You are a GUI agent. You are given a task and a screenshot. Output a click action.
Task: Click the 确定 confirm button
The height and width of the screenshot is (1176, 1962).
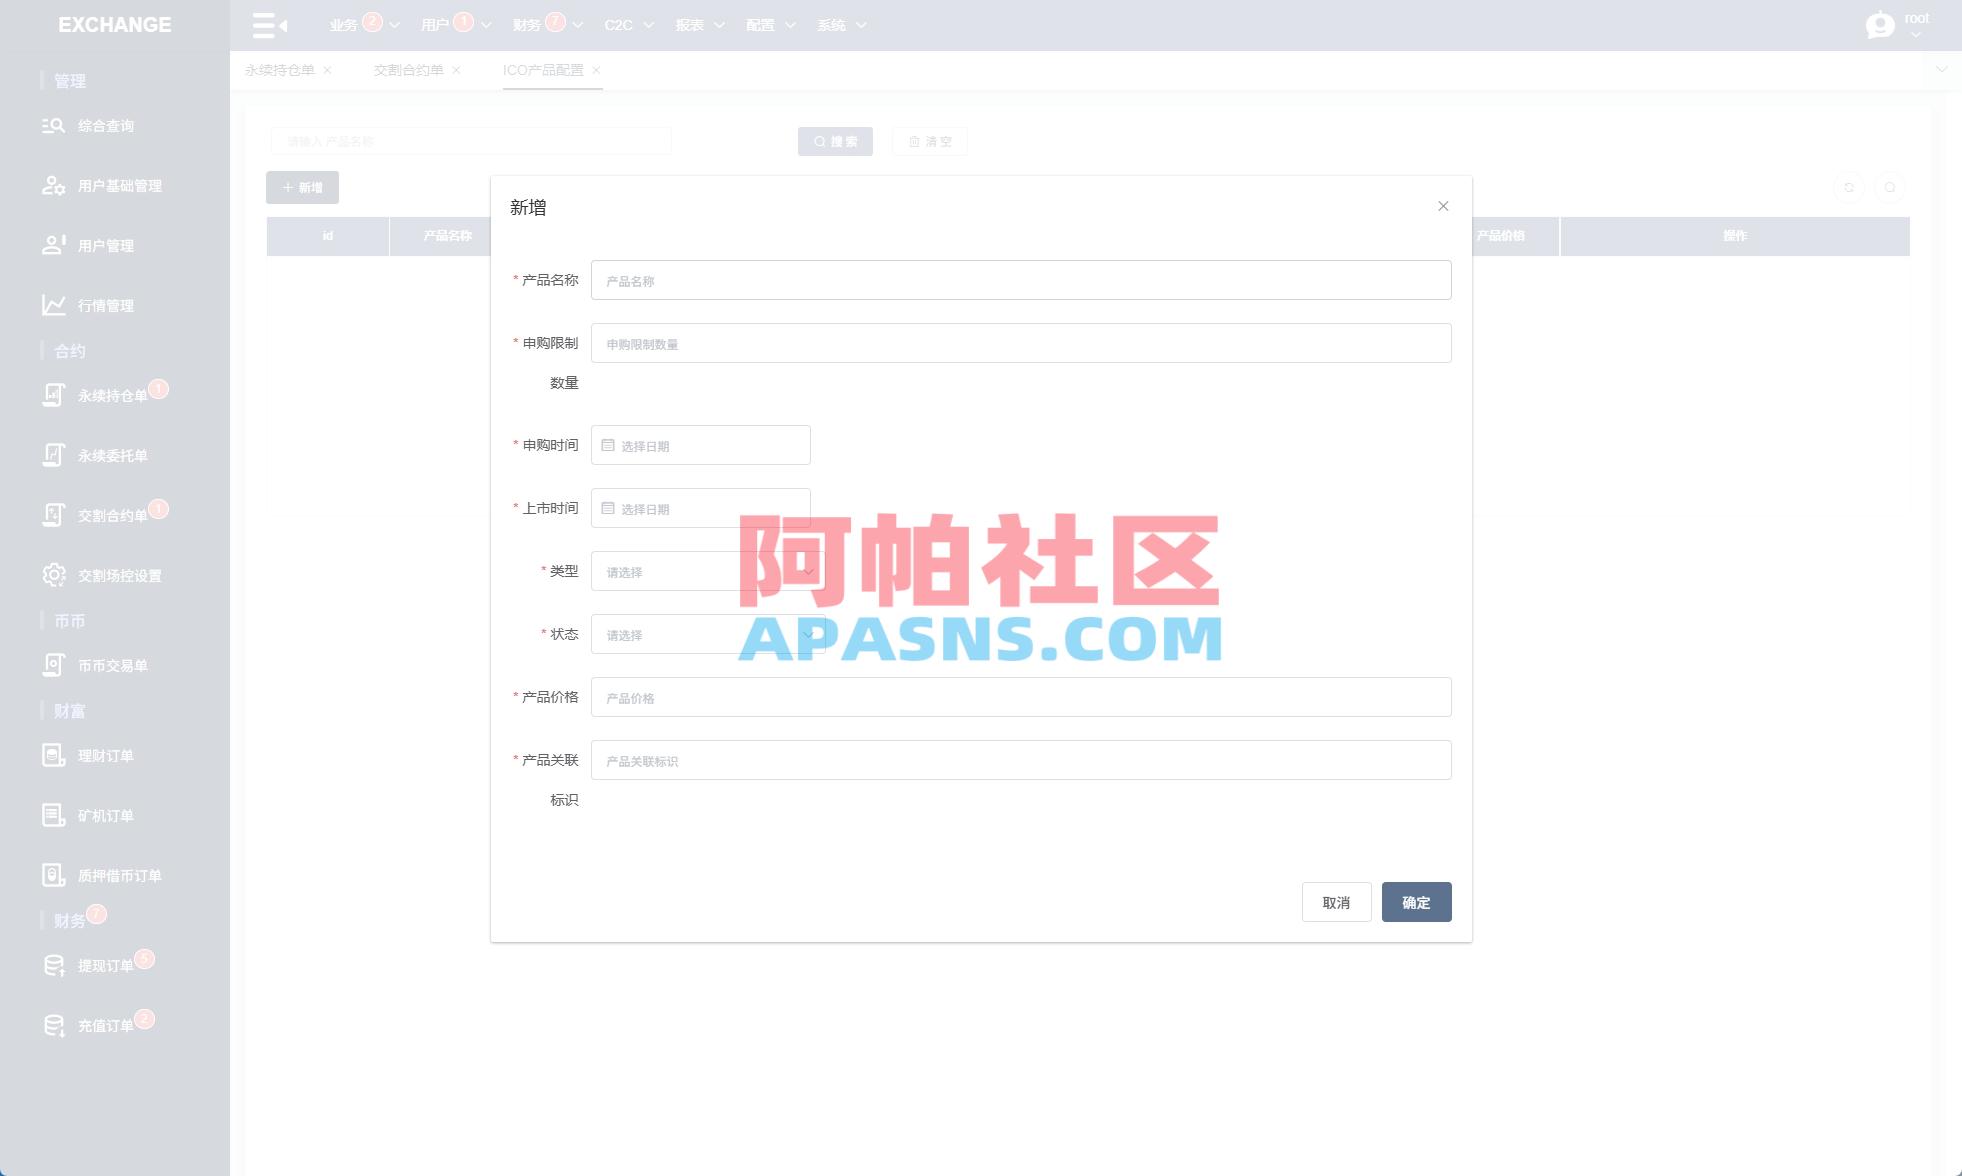tap(1416, 902)
